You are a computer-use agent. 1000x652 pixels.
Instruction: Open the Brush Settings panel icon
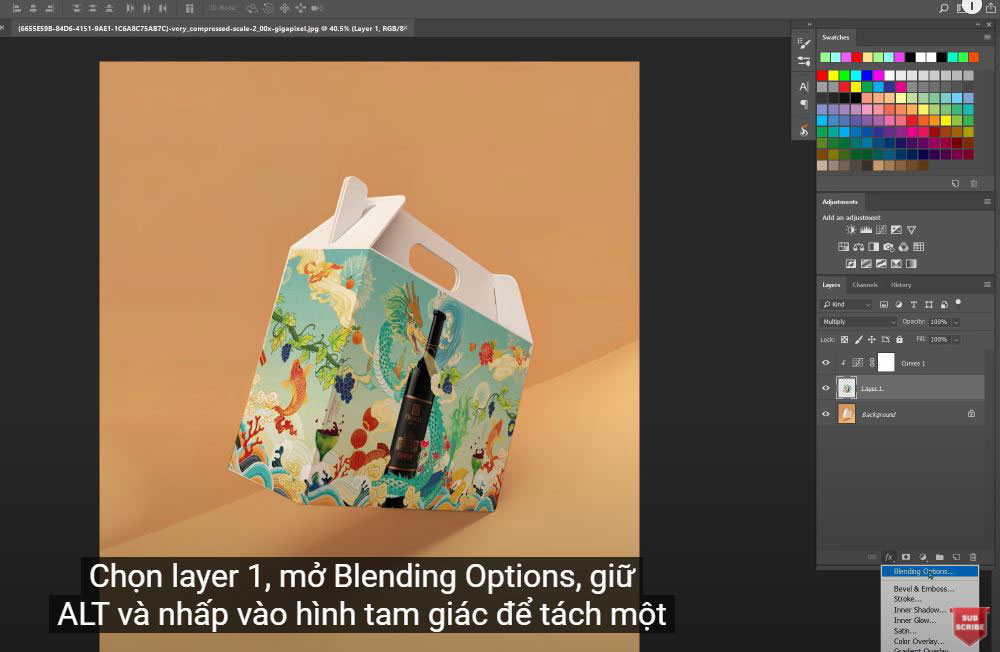[803, 43]
